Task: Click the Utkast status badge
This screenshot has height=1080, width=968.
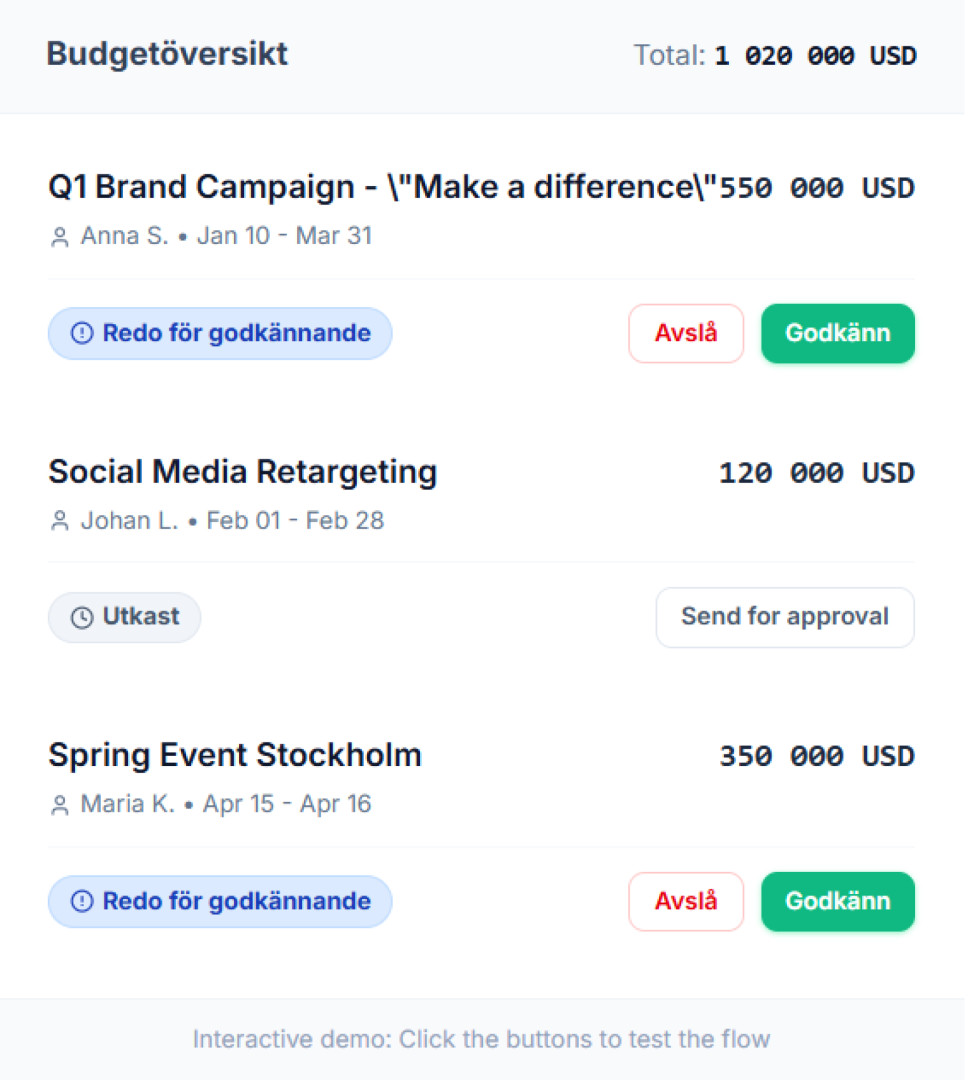Action: (125, 617)
